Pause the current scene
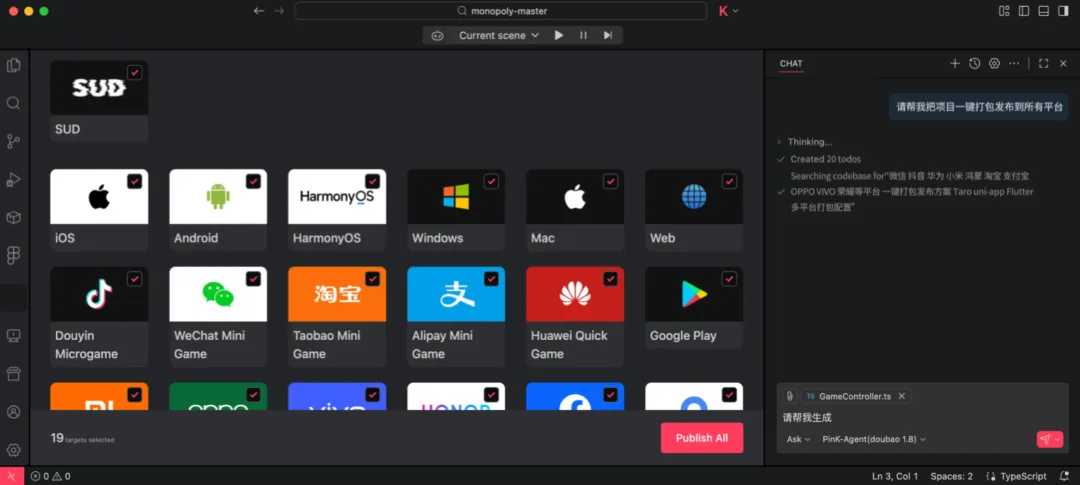 tap(583, 35)
